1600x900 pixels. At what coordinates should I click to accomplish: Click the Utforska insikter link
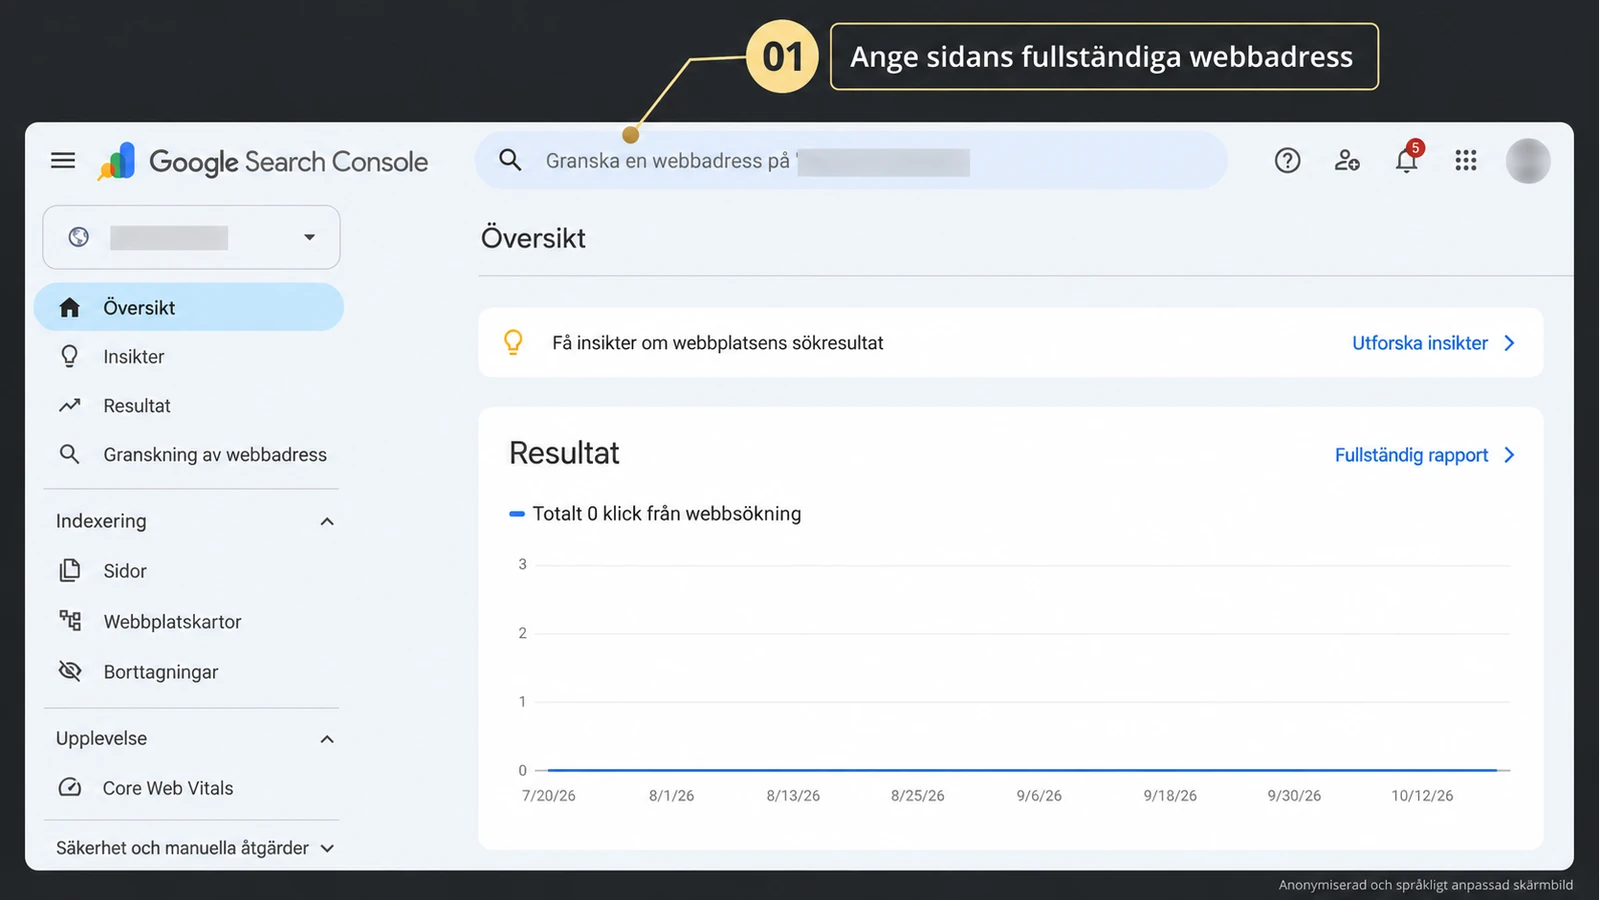pyautogui.click(x=1420, y=343)
